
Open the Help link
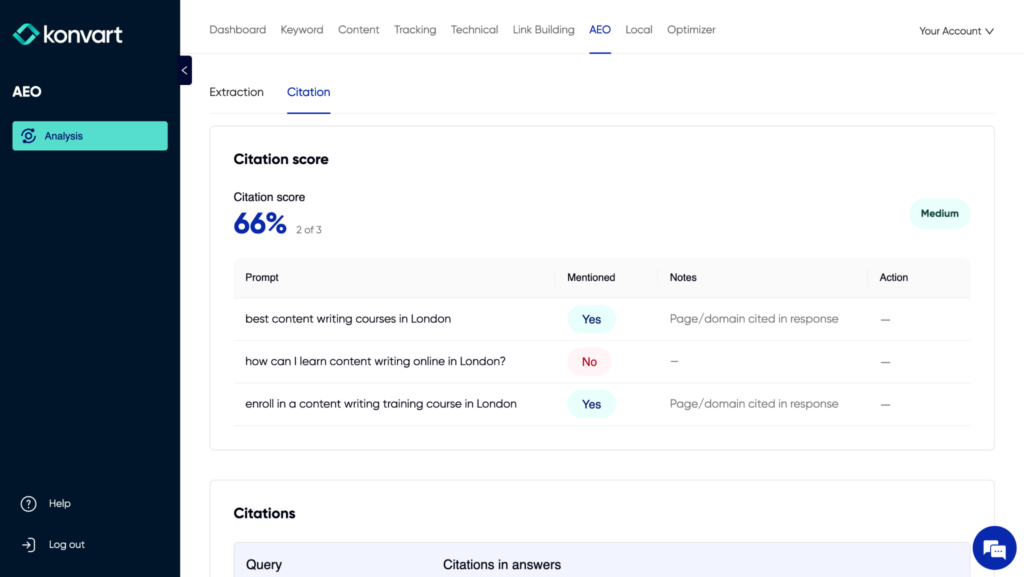click(x=59, y=503)
